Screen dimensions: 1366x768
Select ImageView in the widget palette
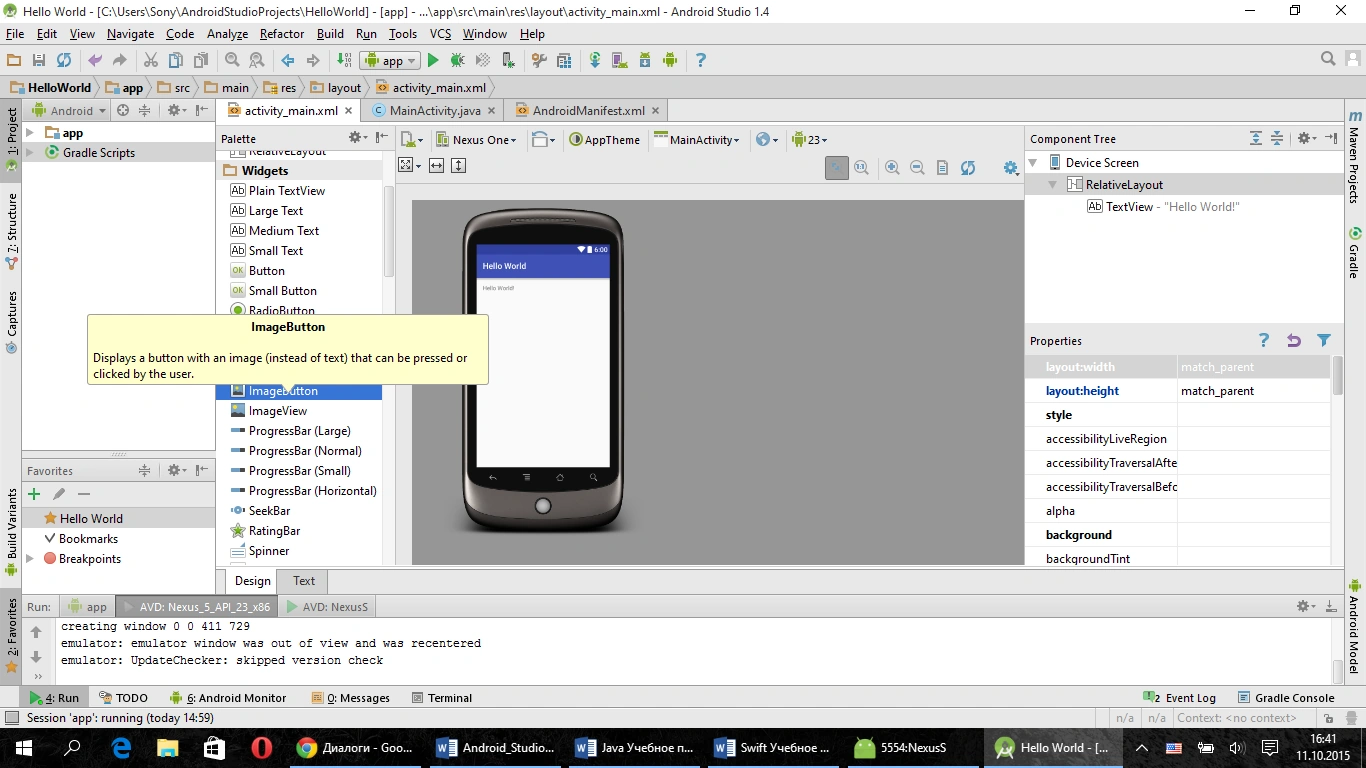pos(277,411)
